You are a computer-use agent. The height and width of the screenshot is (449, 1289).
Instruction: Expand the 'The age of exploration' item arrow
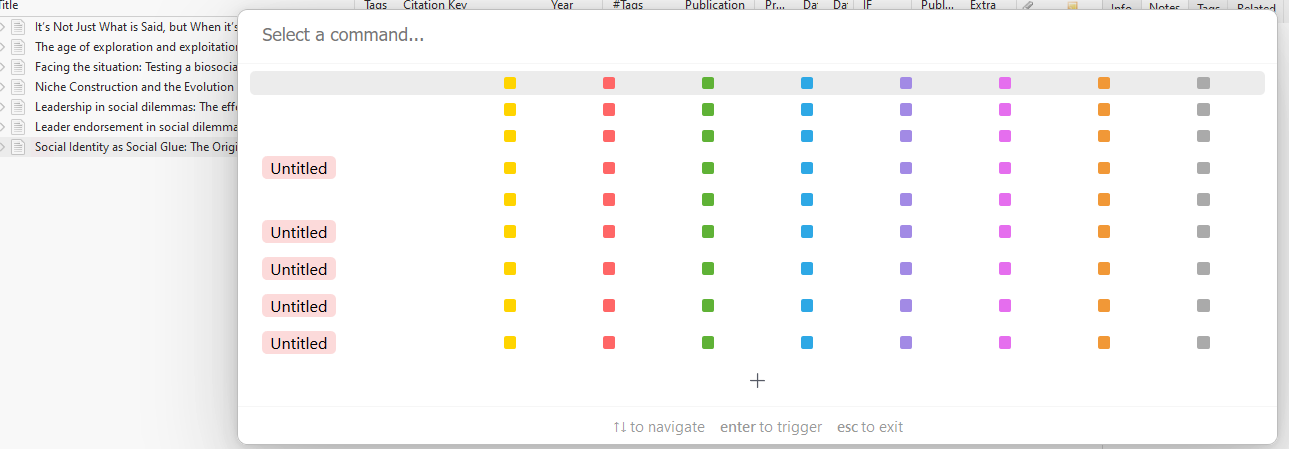3,47
